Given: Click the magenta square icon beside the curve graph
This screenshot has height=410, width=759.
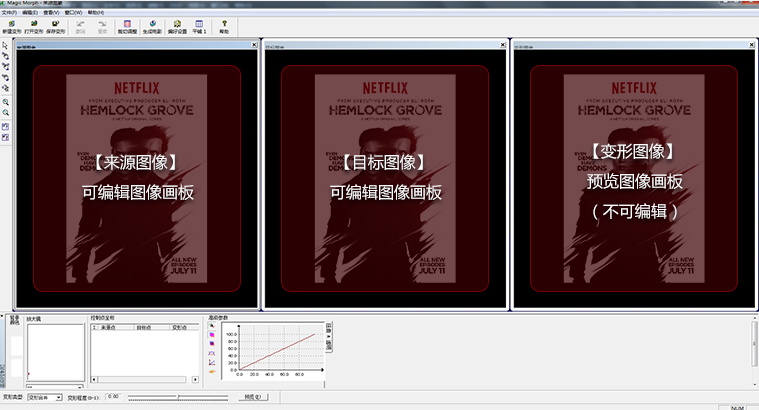Looking at the screenshot, I should coord(212,334).
